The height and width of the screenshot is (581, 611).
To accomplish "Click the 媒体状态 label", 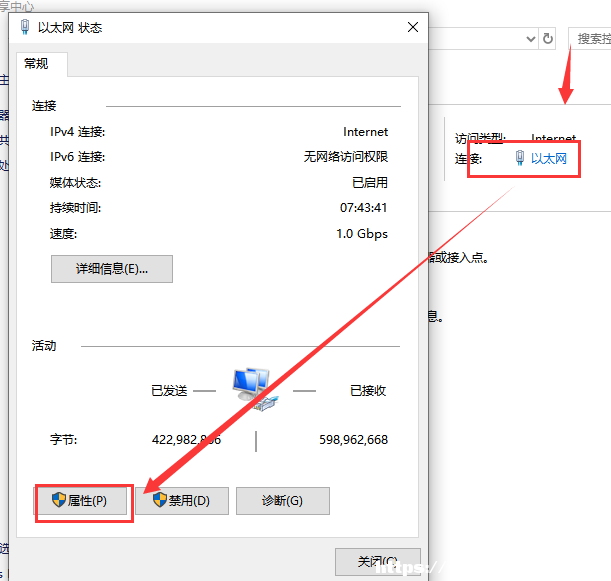I will [75, 182].
